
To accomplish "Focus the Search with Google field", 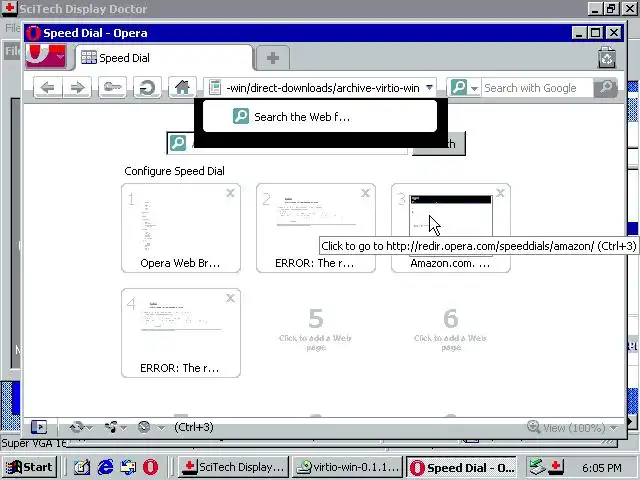I will (x=537, y=88).
